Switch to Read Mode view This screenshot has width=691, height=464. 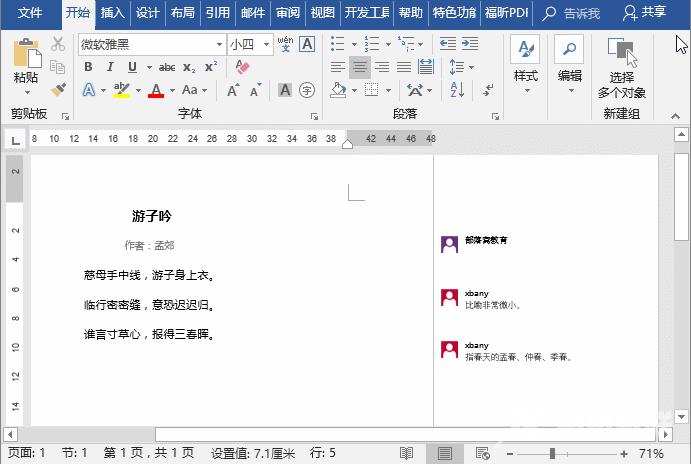point(407,453)
